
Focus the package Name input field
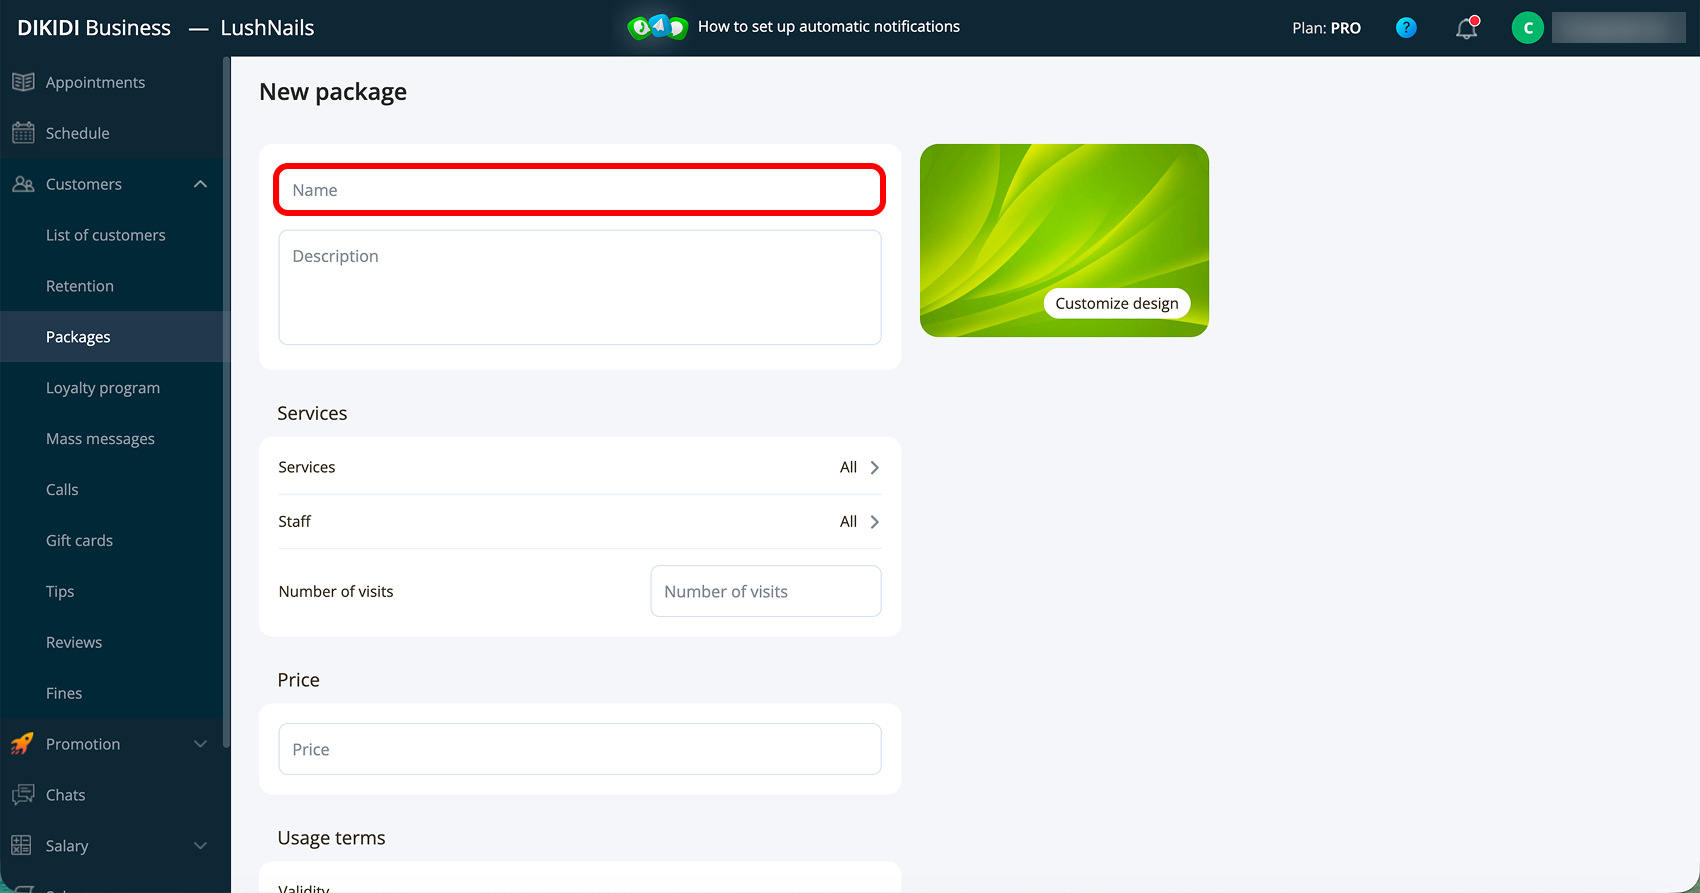pyautogui.click(x=580, y=190)
